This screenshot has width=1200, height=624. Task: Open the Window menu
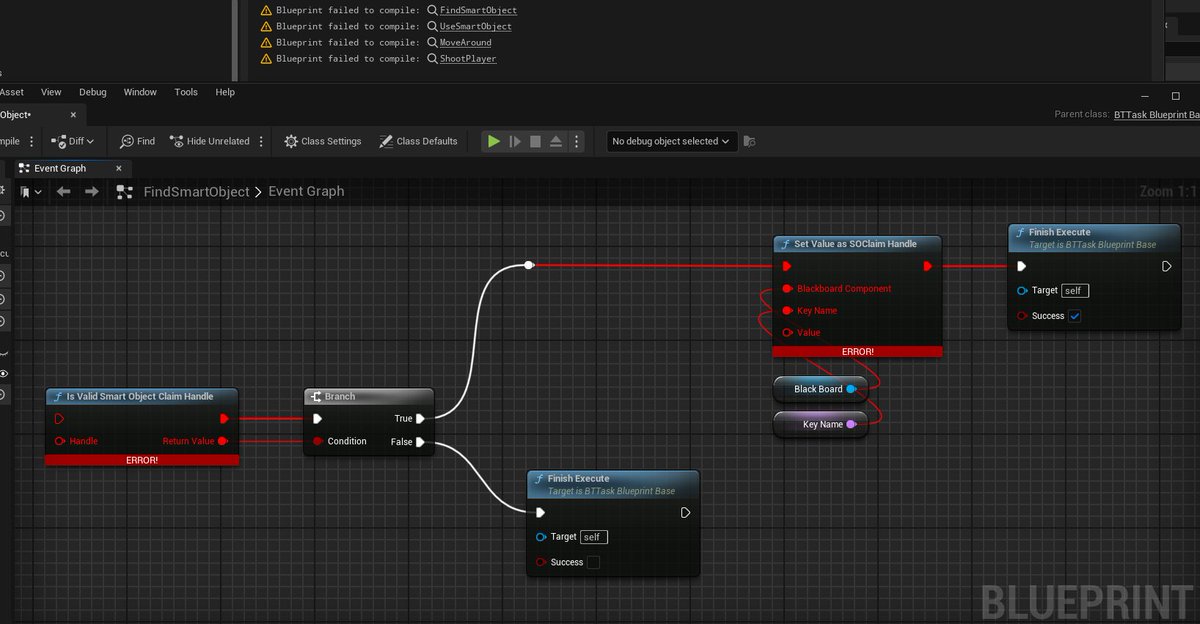coord(140,92)
